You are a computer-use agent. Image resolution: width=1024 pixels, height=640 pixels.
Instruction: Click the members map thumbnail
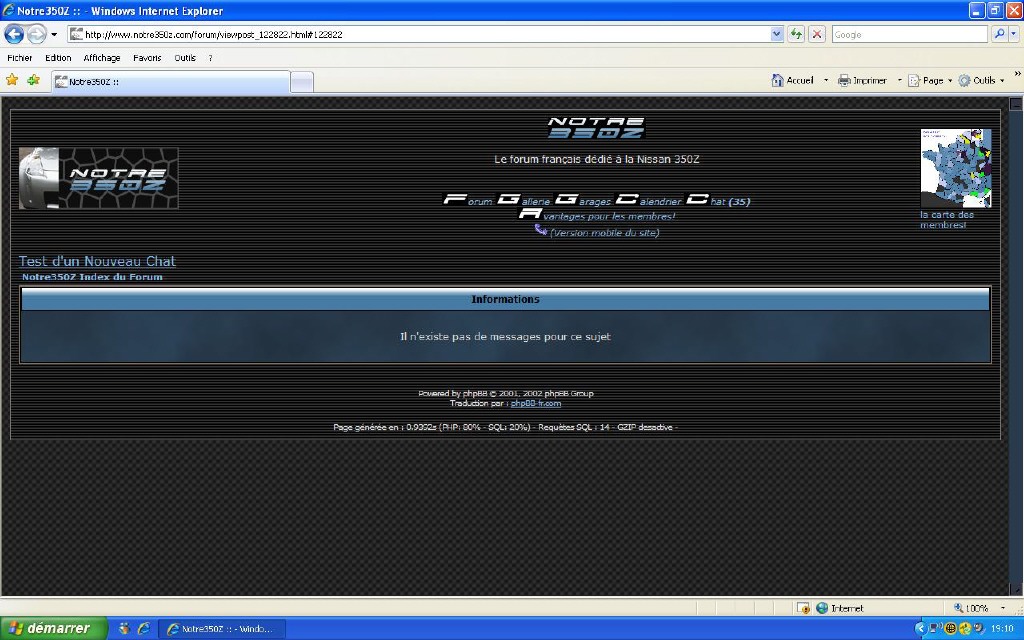pyautogui.click(x=955, y=168)
